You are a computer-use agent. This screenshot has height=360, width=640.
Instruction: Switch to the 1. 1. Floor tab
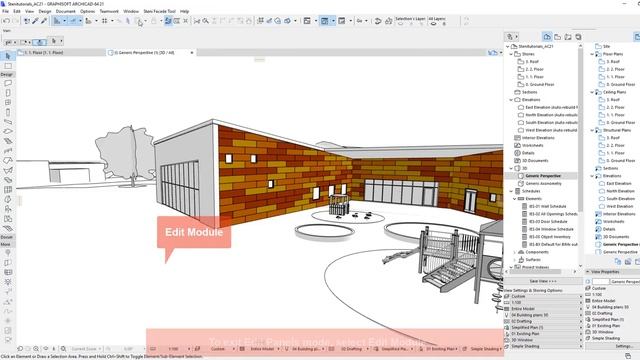click(60, 53)
